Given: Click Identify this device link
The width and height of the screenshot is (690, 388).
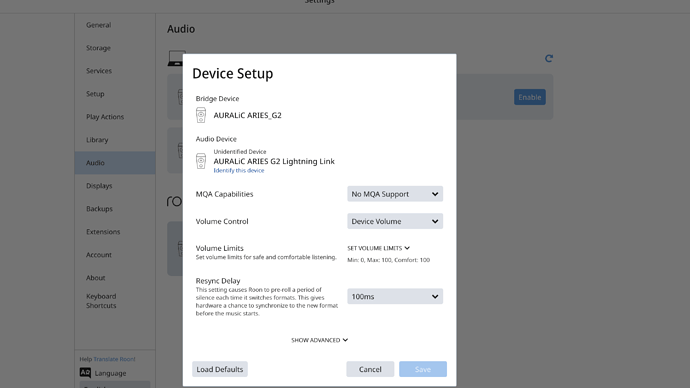Looking at the screenshot, I should pos(239,171).
